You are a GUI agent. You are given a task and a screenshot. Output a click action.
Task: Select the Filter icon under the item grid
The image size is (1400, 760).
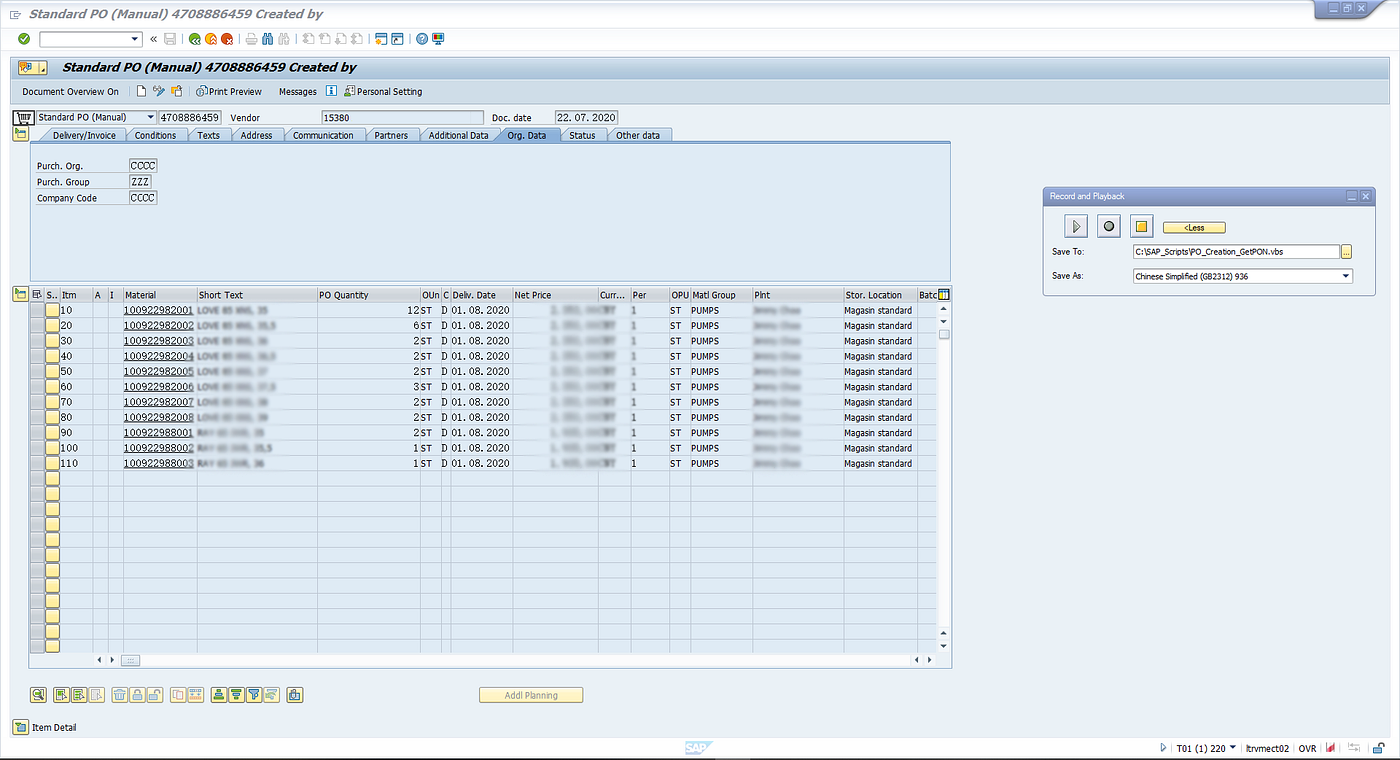(254, 695)
